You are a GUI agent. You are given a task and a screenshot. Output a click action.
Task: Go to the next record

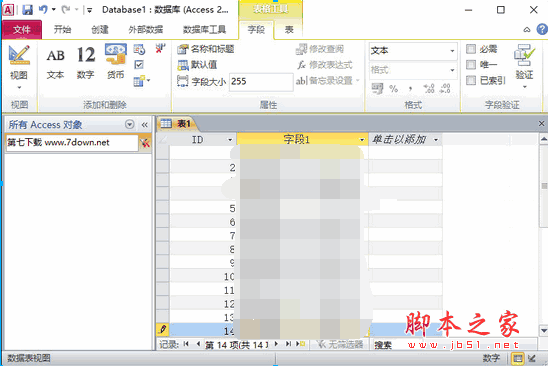(x=276, y=344)
